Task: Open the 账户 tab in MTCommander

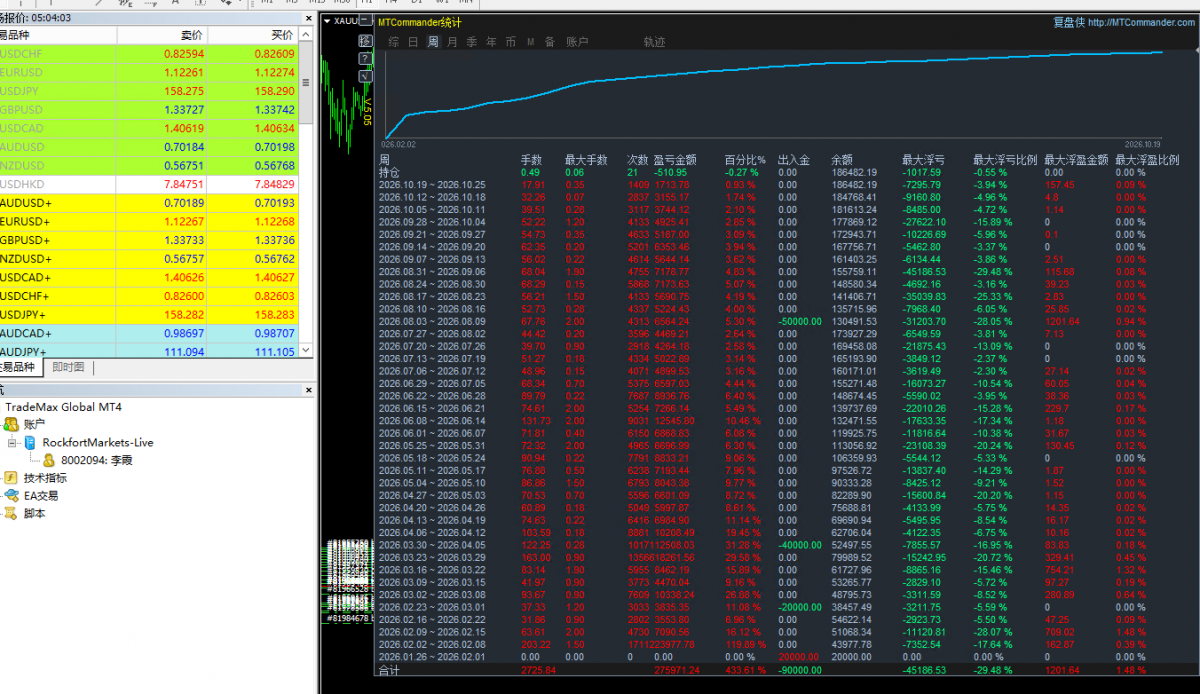Action: [x=577, y=42]
